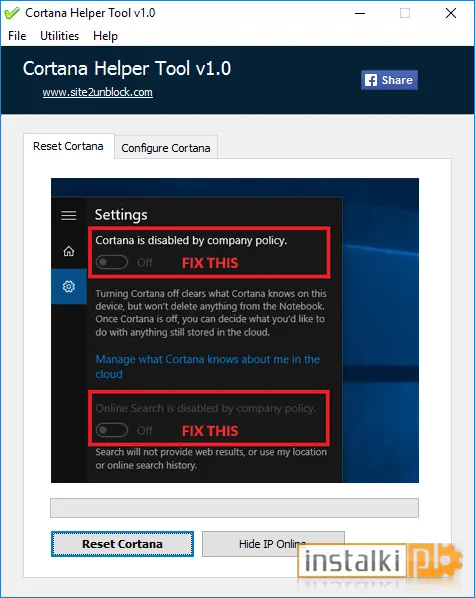Click the green checkmark app icon
Image resolution: width=475 pixels, height=598 pixels.
[x=11, y=13]
